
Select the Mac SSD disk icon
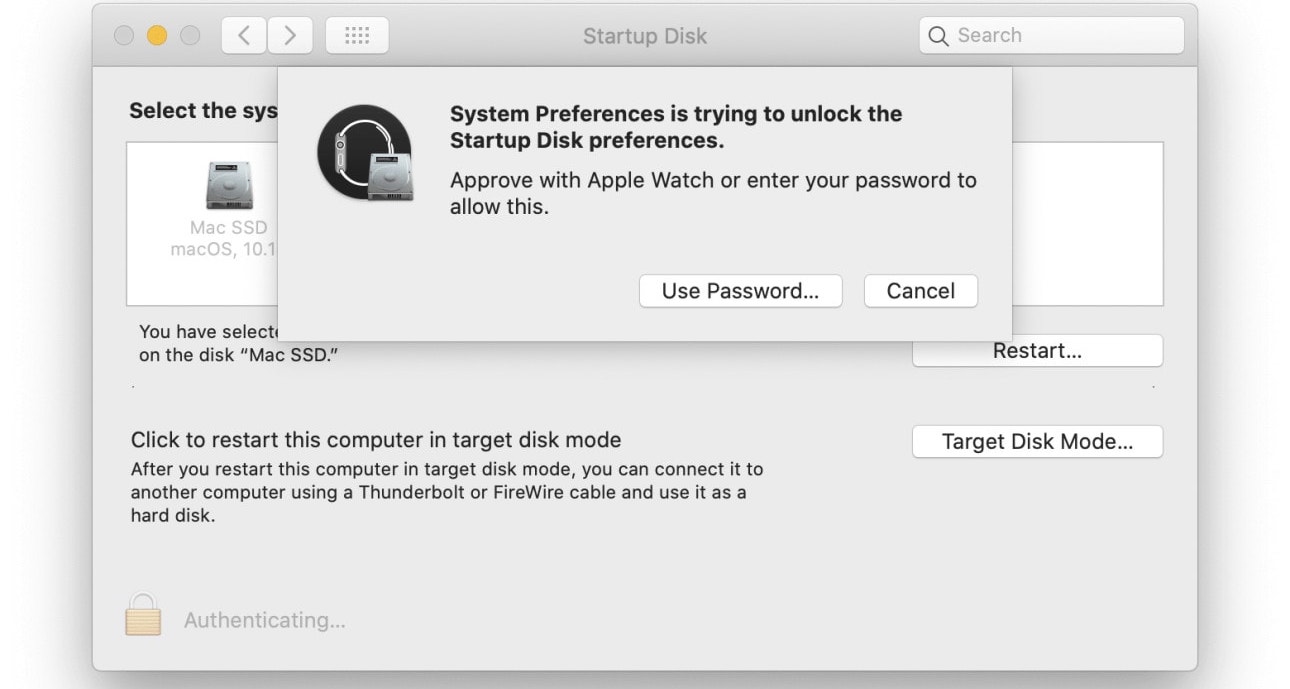click(229, 186)
